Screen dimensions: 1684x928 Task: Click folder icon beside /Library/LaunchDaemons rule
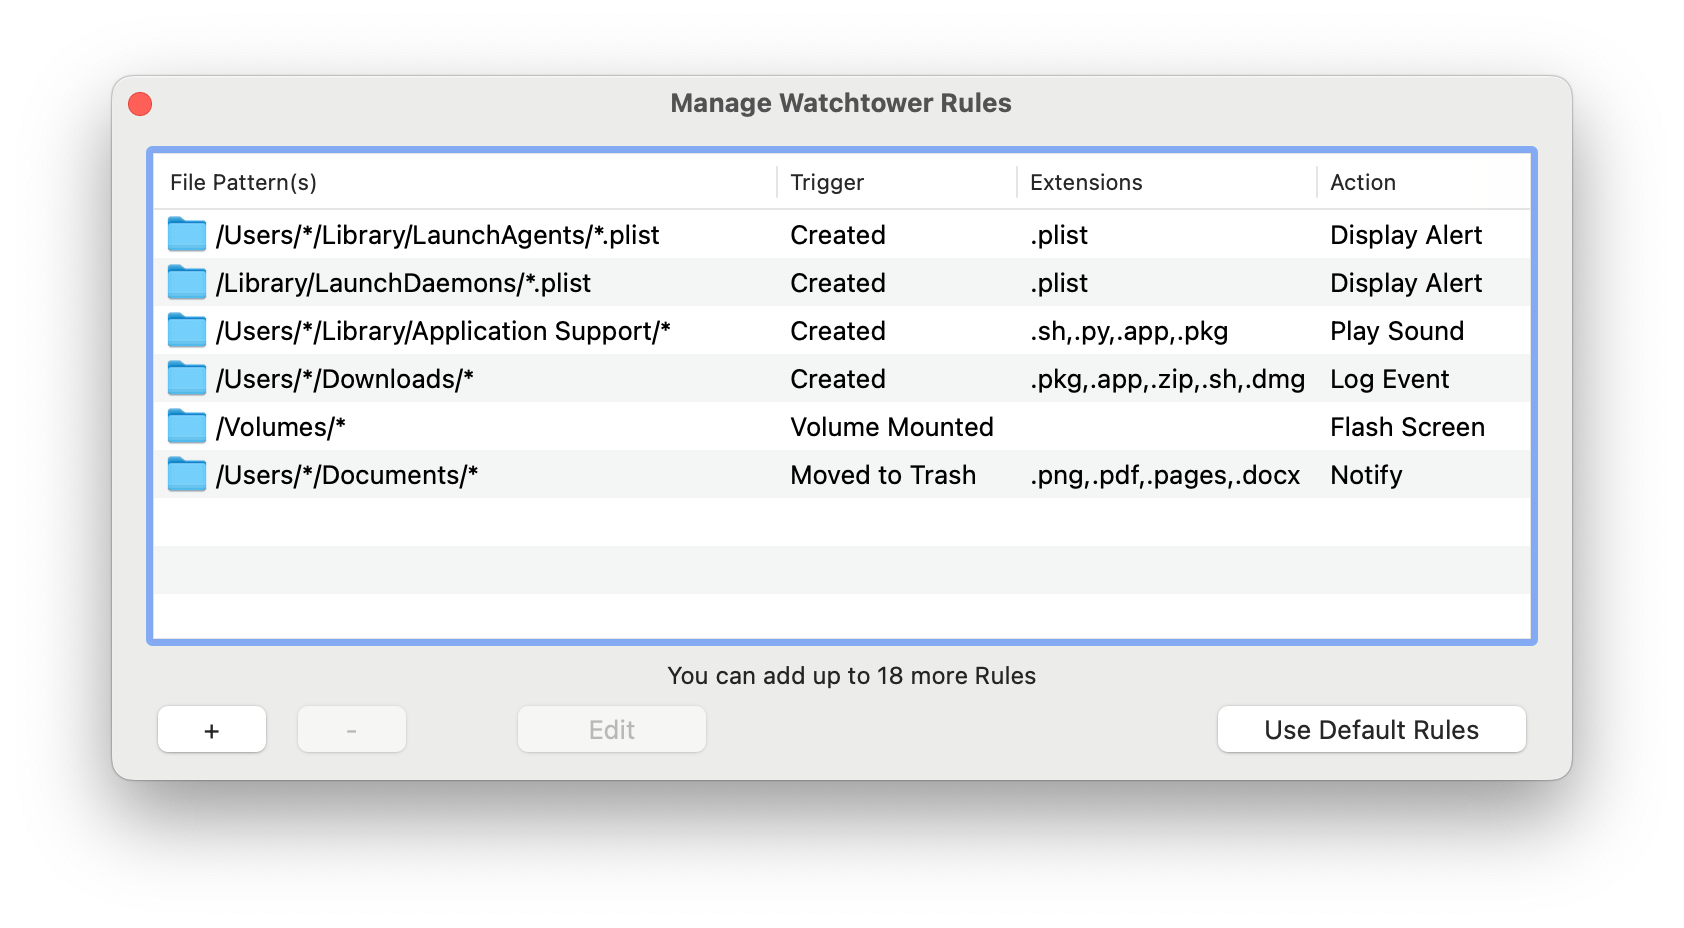187,283
